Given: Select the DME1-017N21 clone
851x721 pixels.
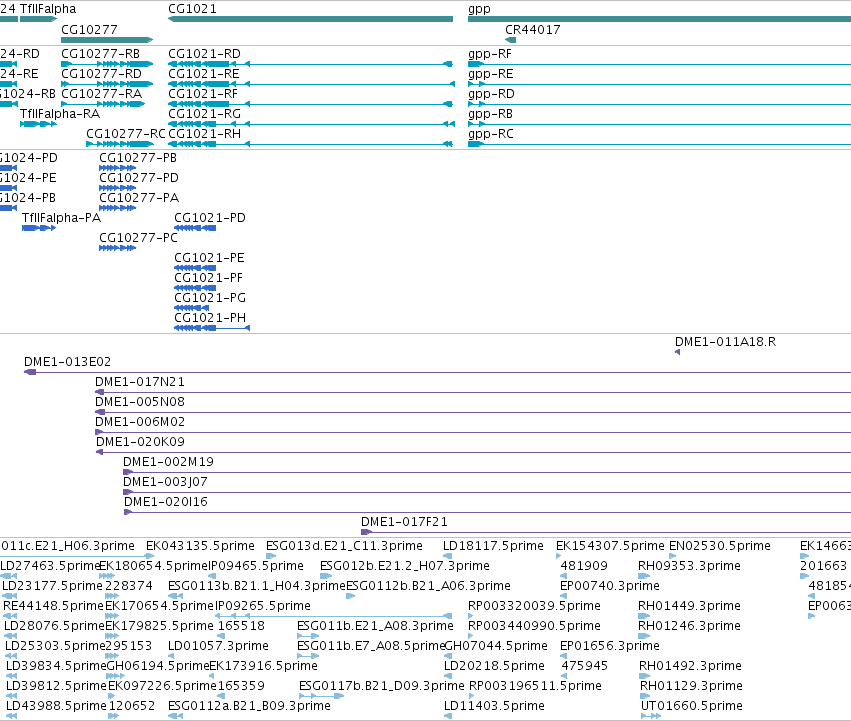Looking at the screenshot, I should point(473,392).
